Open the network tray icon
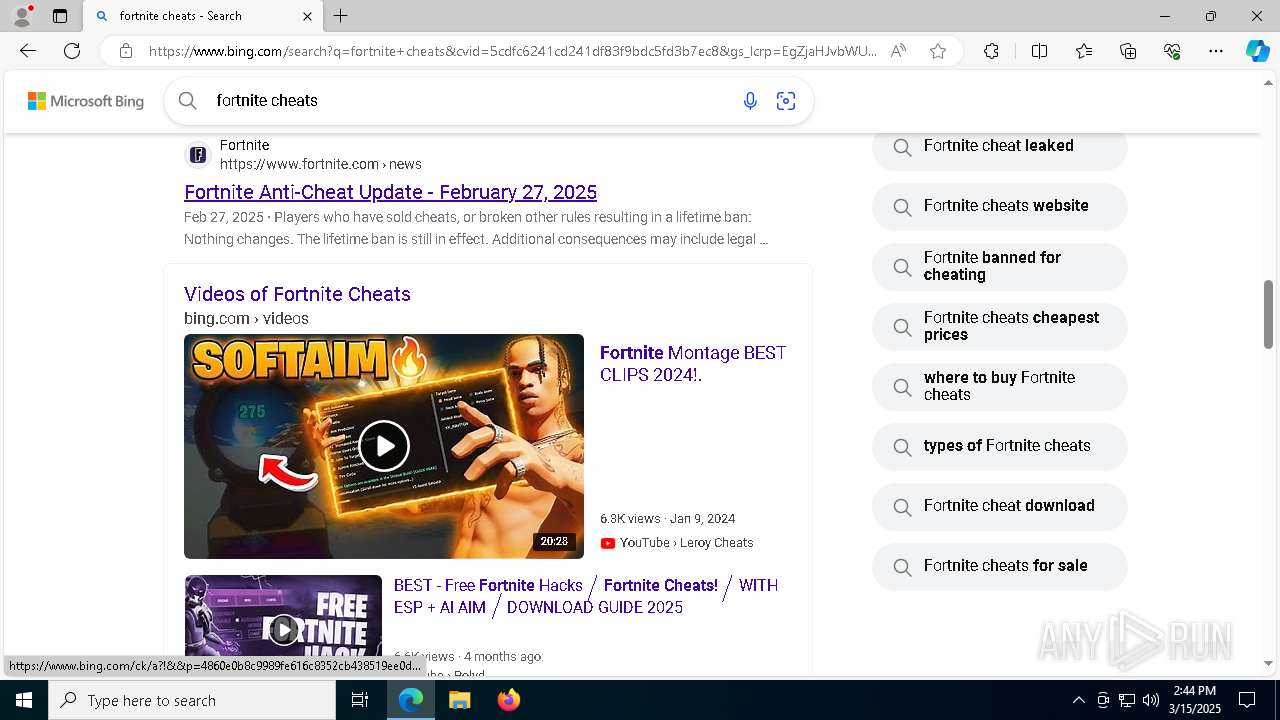The width and height of the screenshot is (1280, 720). (x=1127, y=700)
